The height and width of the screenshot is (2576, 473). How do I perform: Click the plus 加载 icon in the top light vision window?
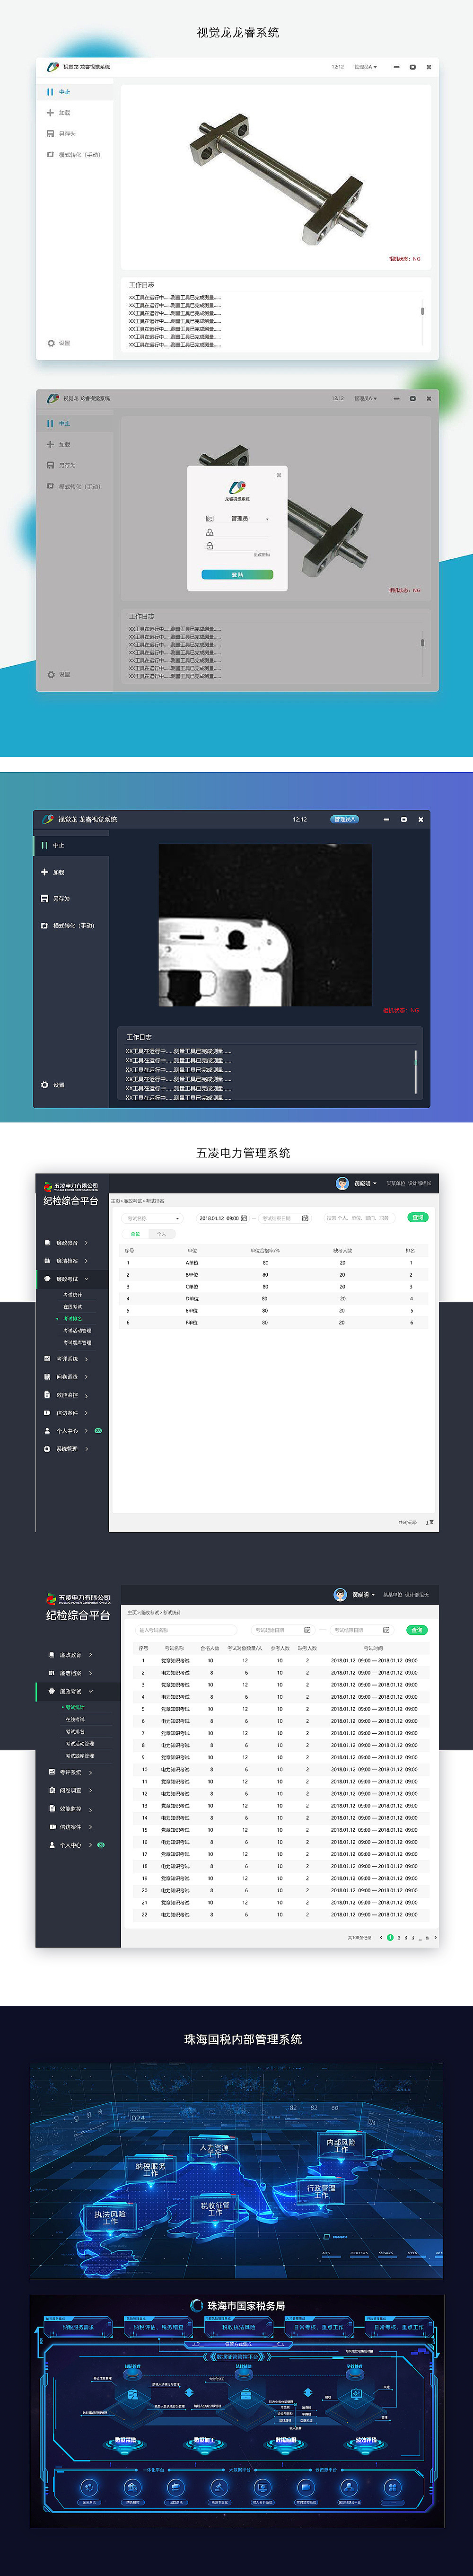pos(50,113)
